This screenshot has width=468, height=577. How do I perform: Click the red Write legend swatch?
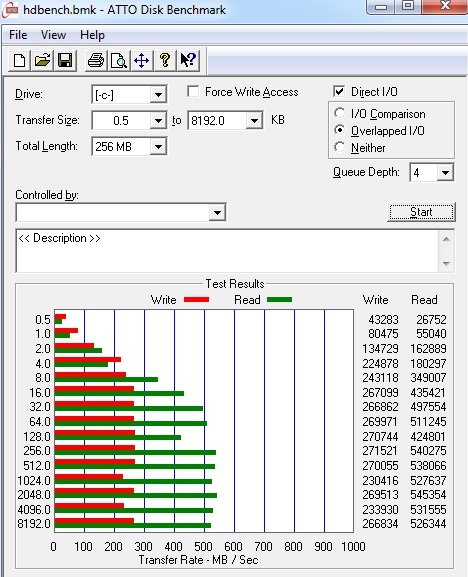click(196, 300)
